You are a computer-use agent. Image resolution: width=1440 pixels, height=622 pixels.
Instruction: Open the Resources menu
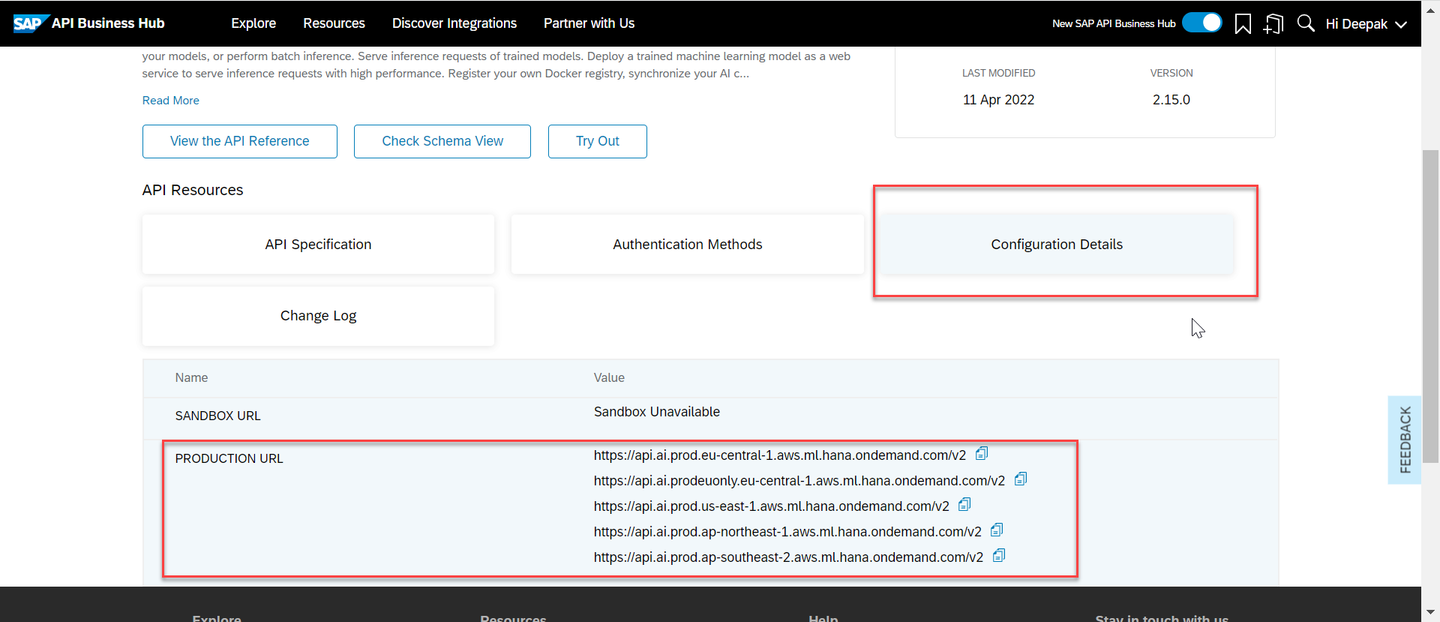334,23
